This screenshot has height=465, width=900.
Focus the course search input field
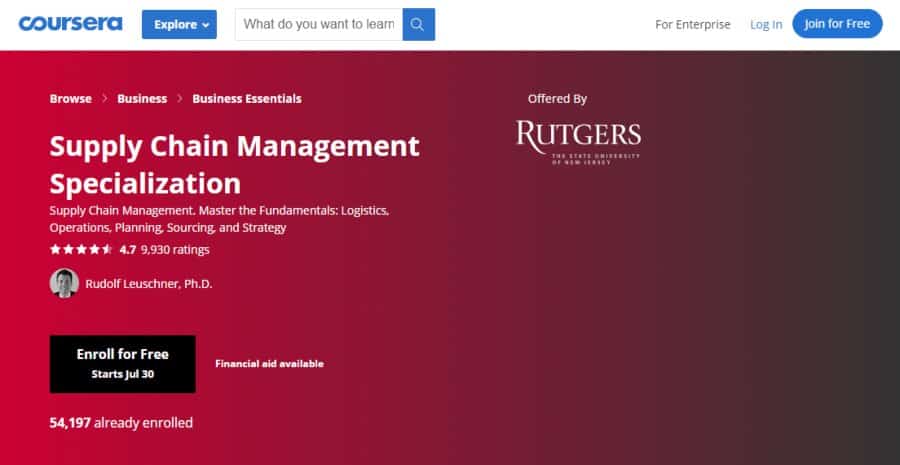pos(319,24)
